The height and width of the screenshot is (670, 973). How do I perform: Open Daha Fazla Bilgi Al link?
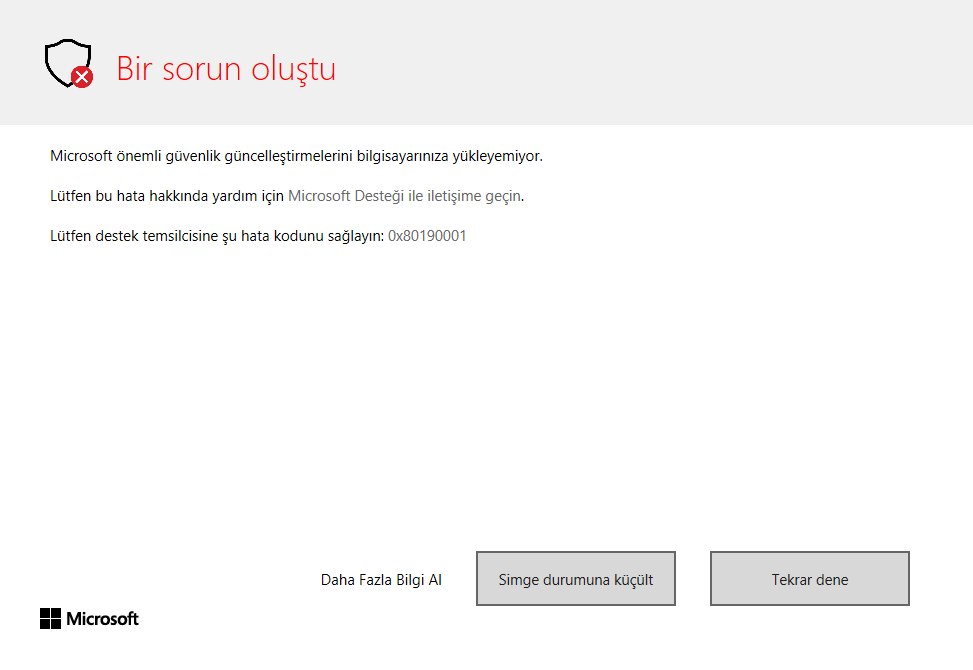(381, 580)
